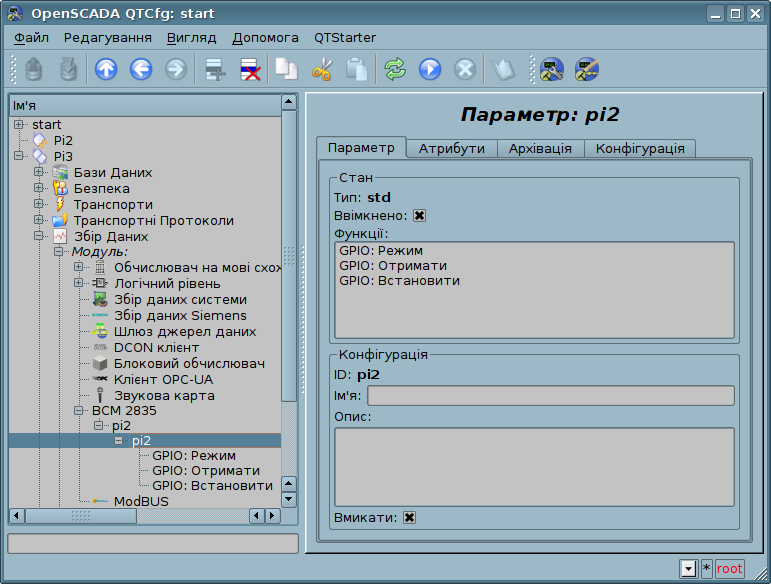The height and width of the screenshot is (584, 771).
Task: Select 'GPIO: Отримати' in the tree
Action: (x=205, y=470)
